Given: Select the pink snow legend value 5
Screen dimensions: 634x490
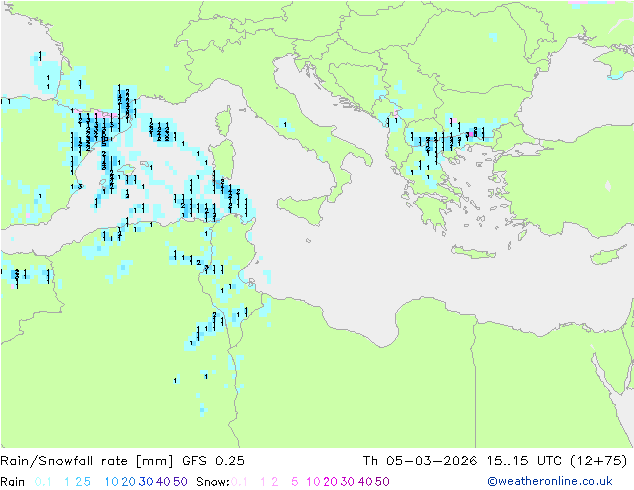Looking at the screenshot, I should coord(295,482).
